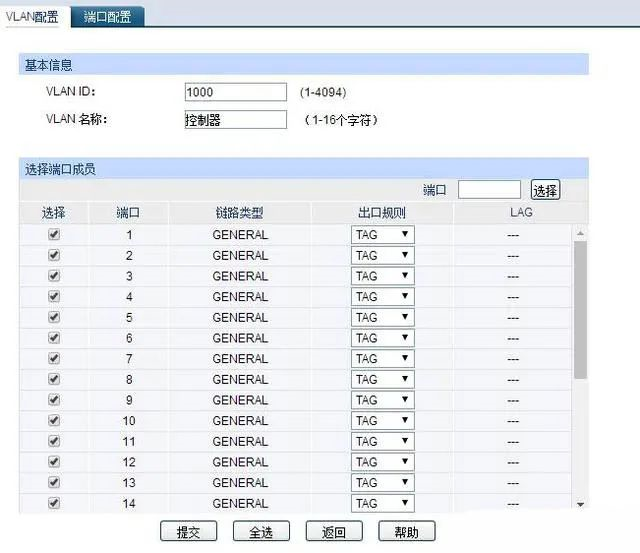Open egress rule dropdown for port 2

(382, 255)
